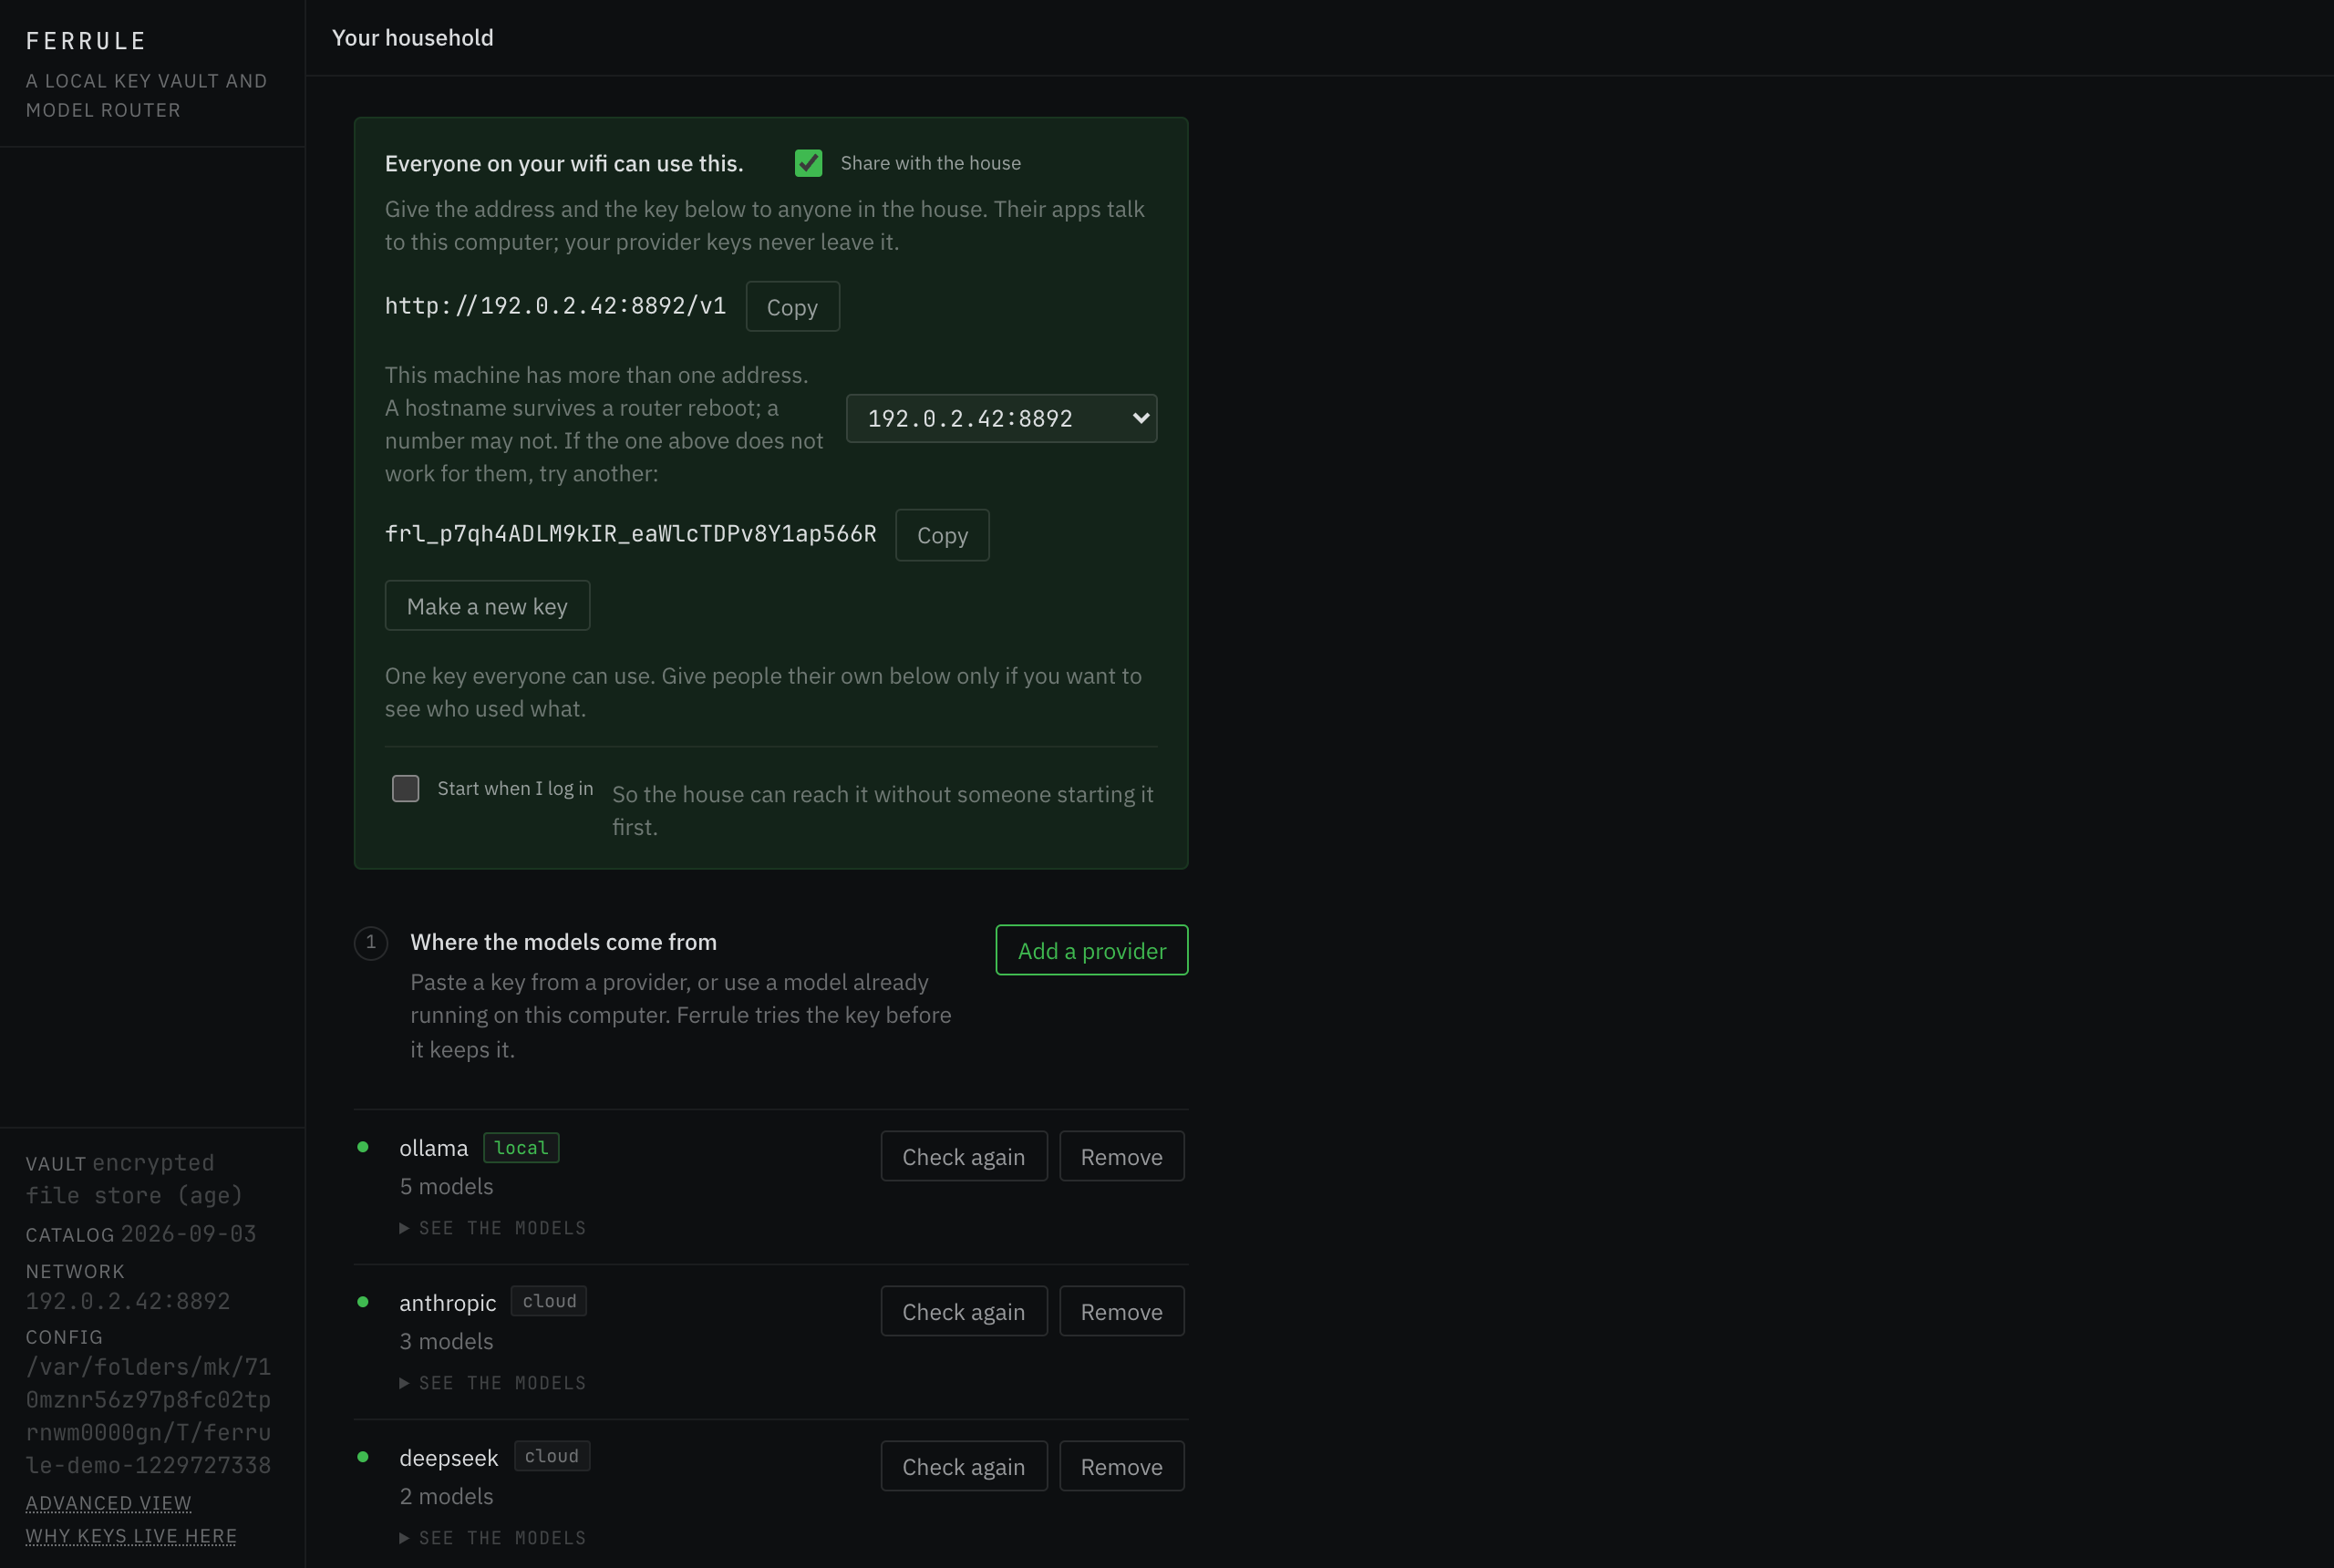The image size is (2334, 1568).
Task: Click the http://192.0.2.42:8892/v1 address text
Action: [555, 306]
